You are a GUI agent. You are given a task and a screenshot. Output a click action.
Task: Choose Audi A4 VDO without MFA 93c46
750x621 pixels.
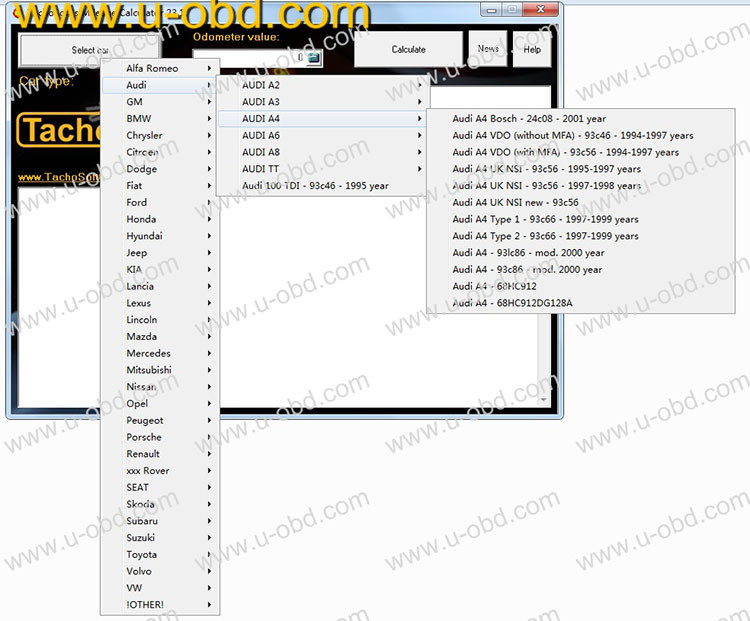click(x=581, y=135)
